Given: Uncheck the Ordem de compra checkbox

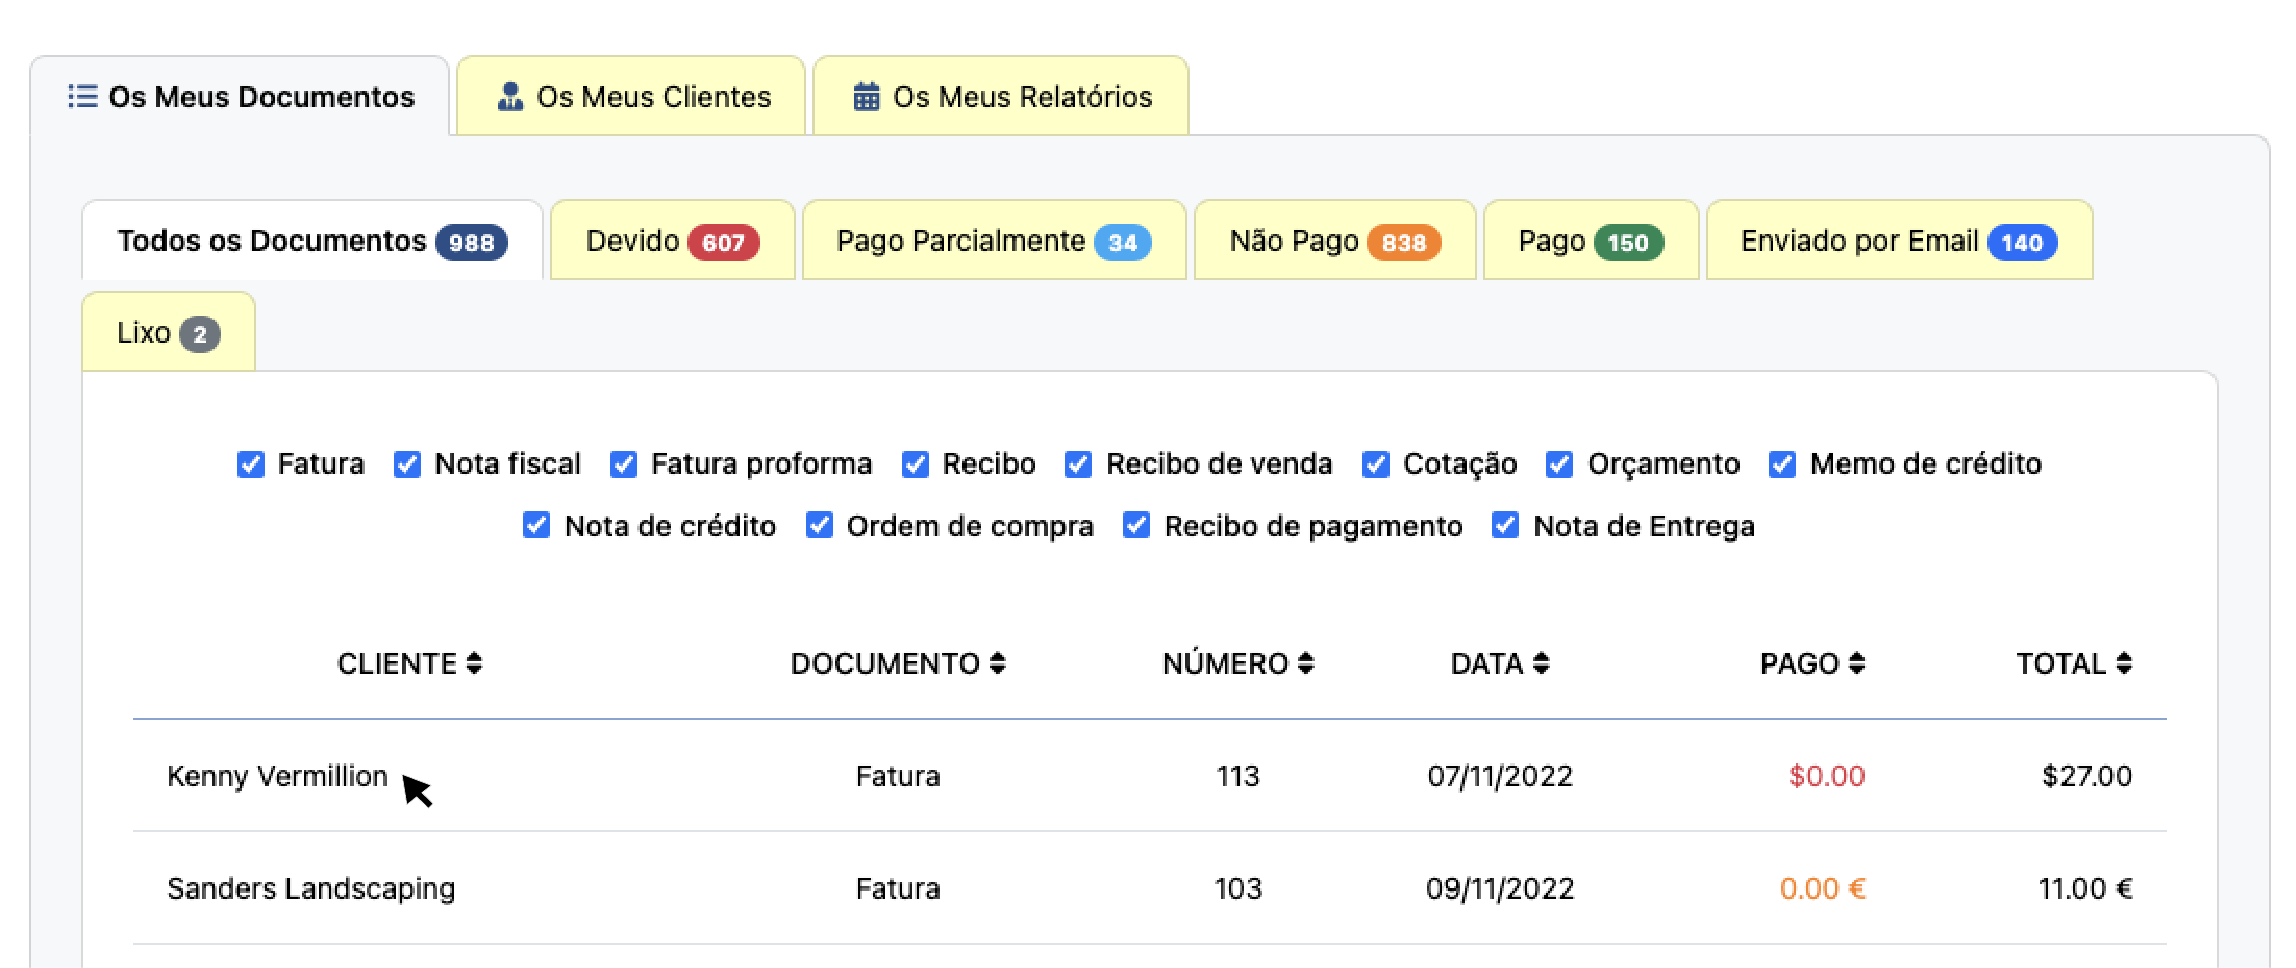Looking at the screenshot, I should pos(819,525).
